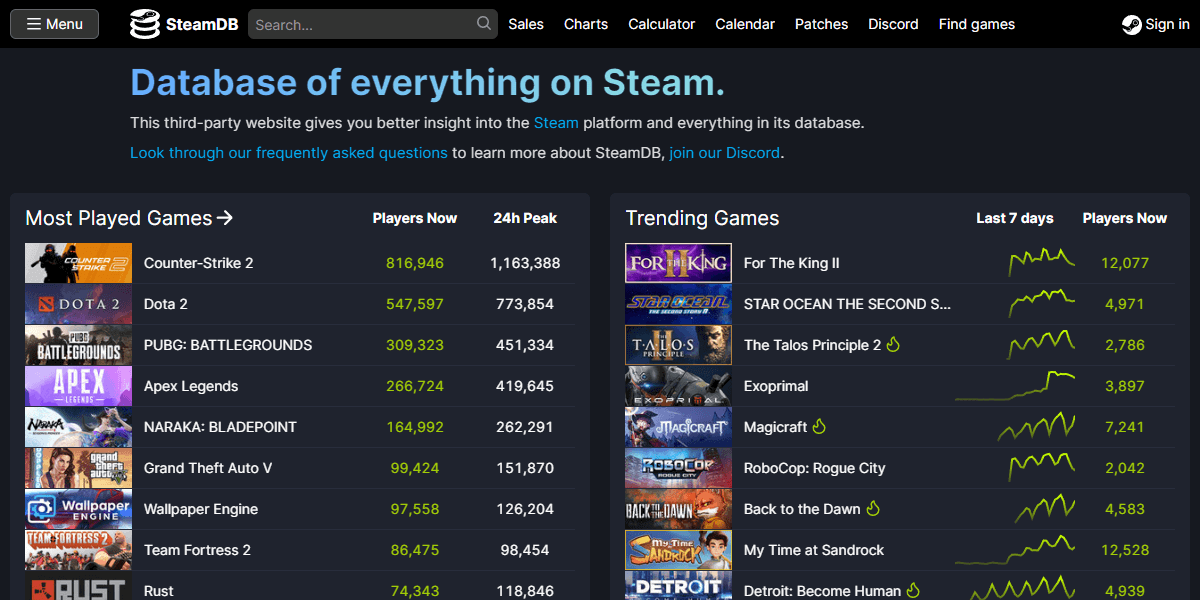Open the Charts page from the navigation
The width and height of the screenshot is (1200, 600).
[x=585, y=24]
